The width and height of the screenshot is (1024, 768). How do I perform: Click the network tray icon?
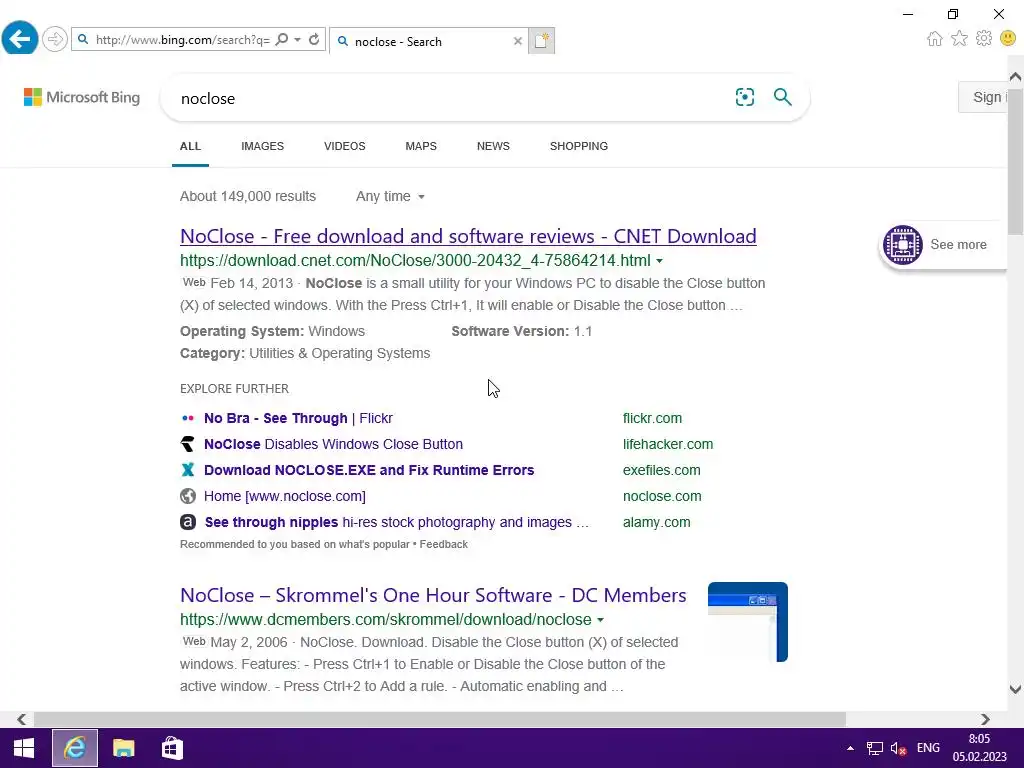point(874,748)
